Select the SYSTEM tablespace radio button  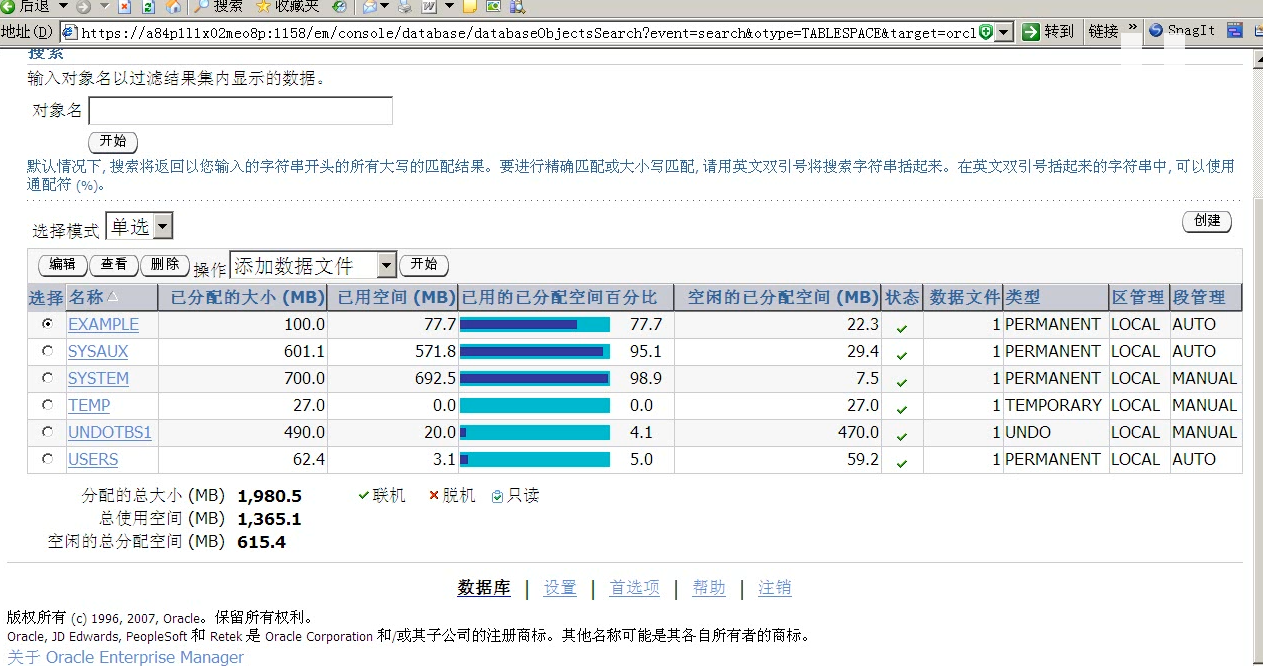click(47, 378)
